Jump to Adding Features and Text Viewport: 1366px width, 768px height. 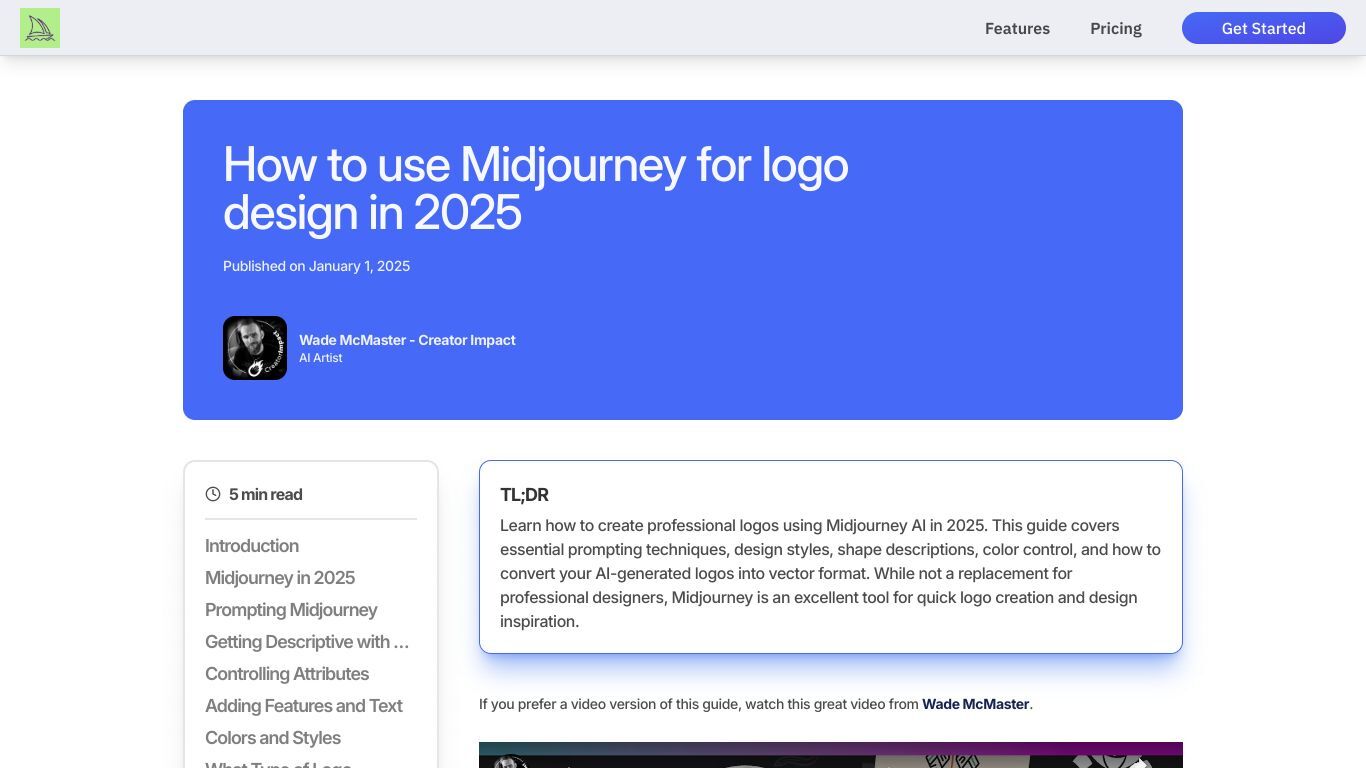[x=304, y=706]
